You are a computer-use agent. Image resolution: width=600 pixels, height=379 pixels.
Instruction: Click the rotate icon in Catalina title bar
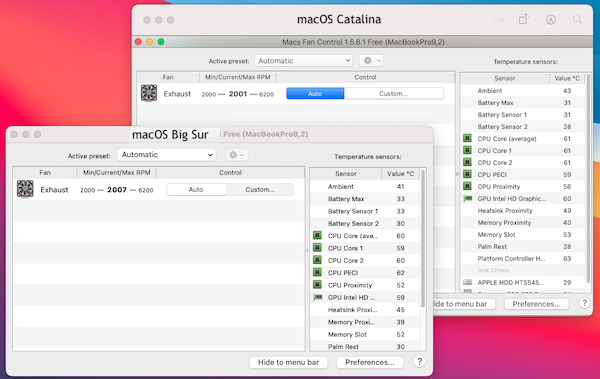pyautogui.click(x=524, y=19)
